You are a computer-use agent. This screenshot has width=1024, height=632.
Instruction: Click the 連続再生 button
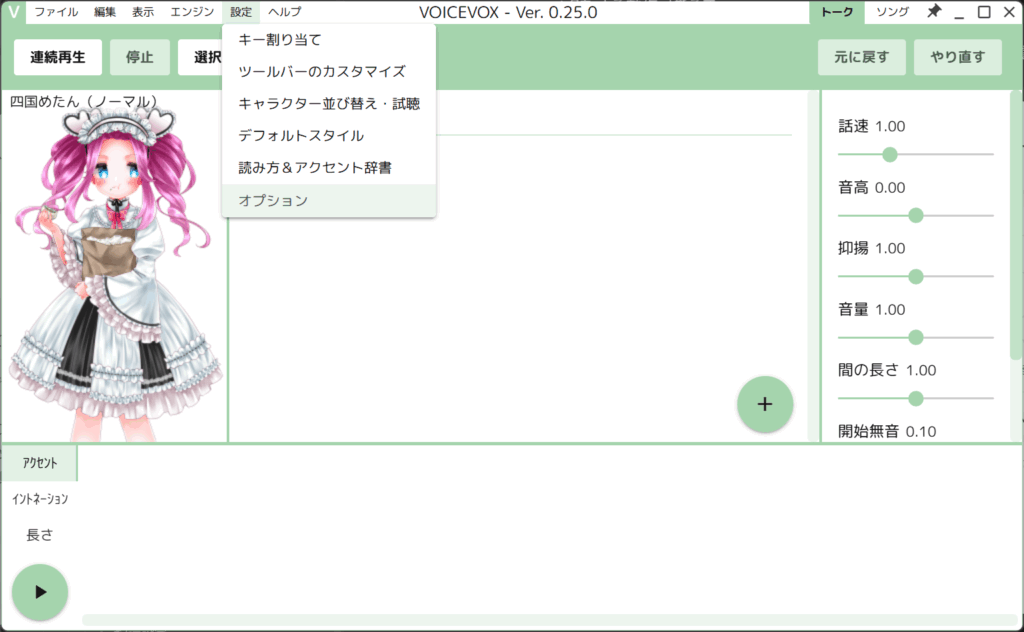(58, 57)
